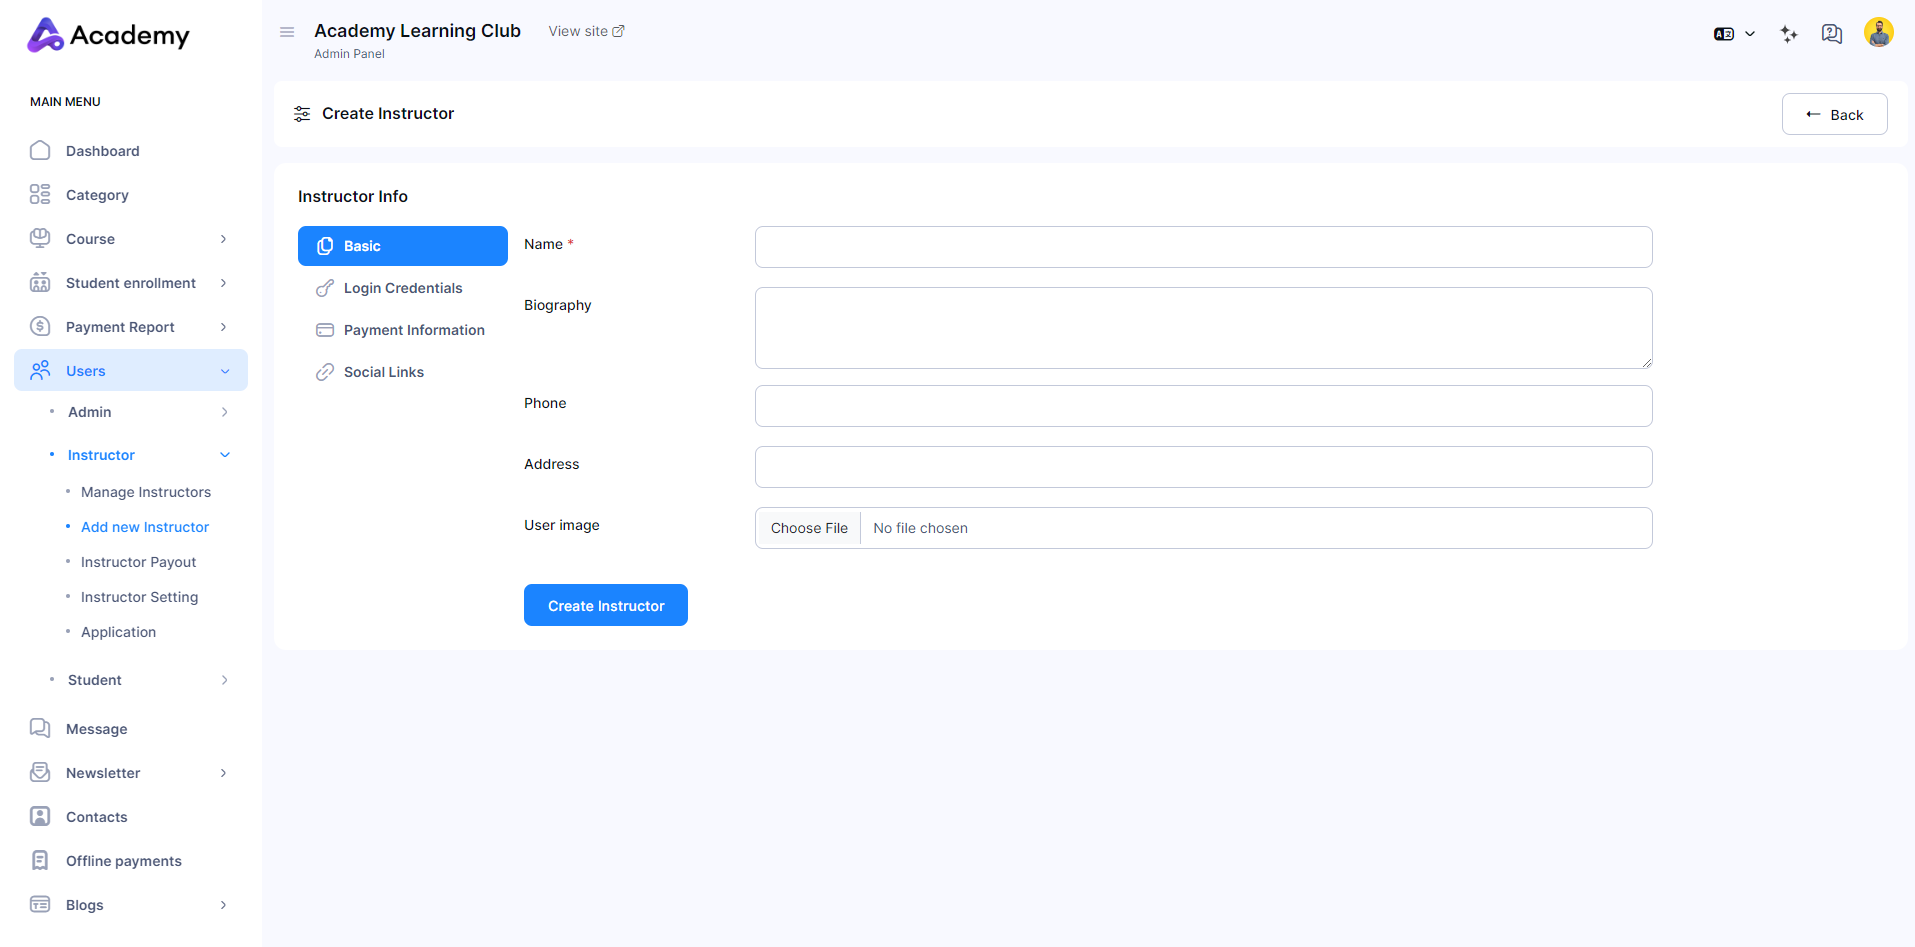Screen dimensions: 1915x947
Task: Click the hamburger menu icon to collapse sidebar
Action: pyautogui.click(x=287, y=32)
